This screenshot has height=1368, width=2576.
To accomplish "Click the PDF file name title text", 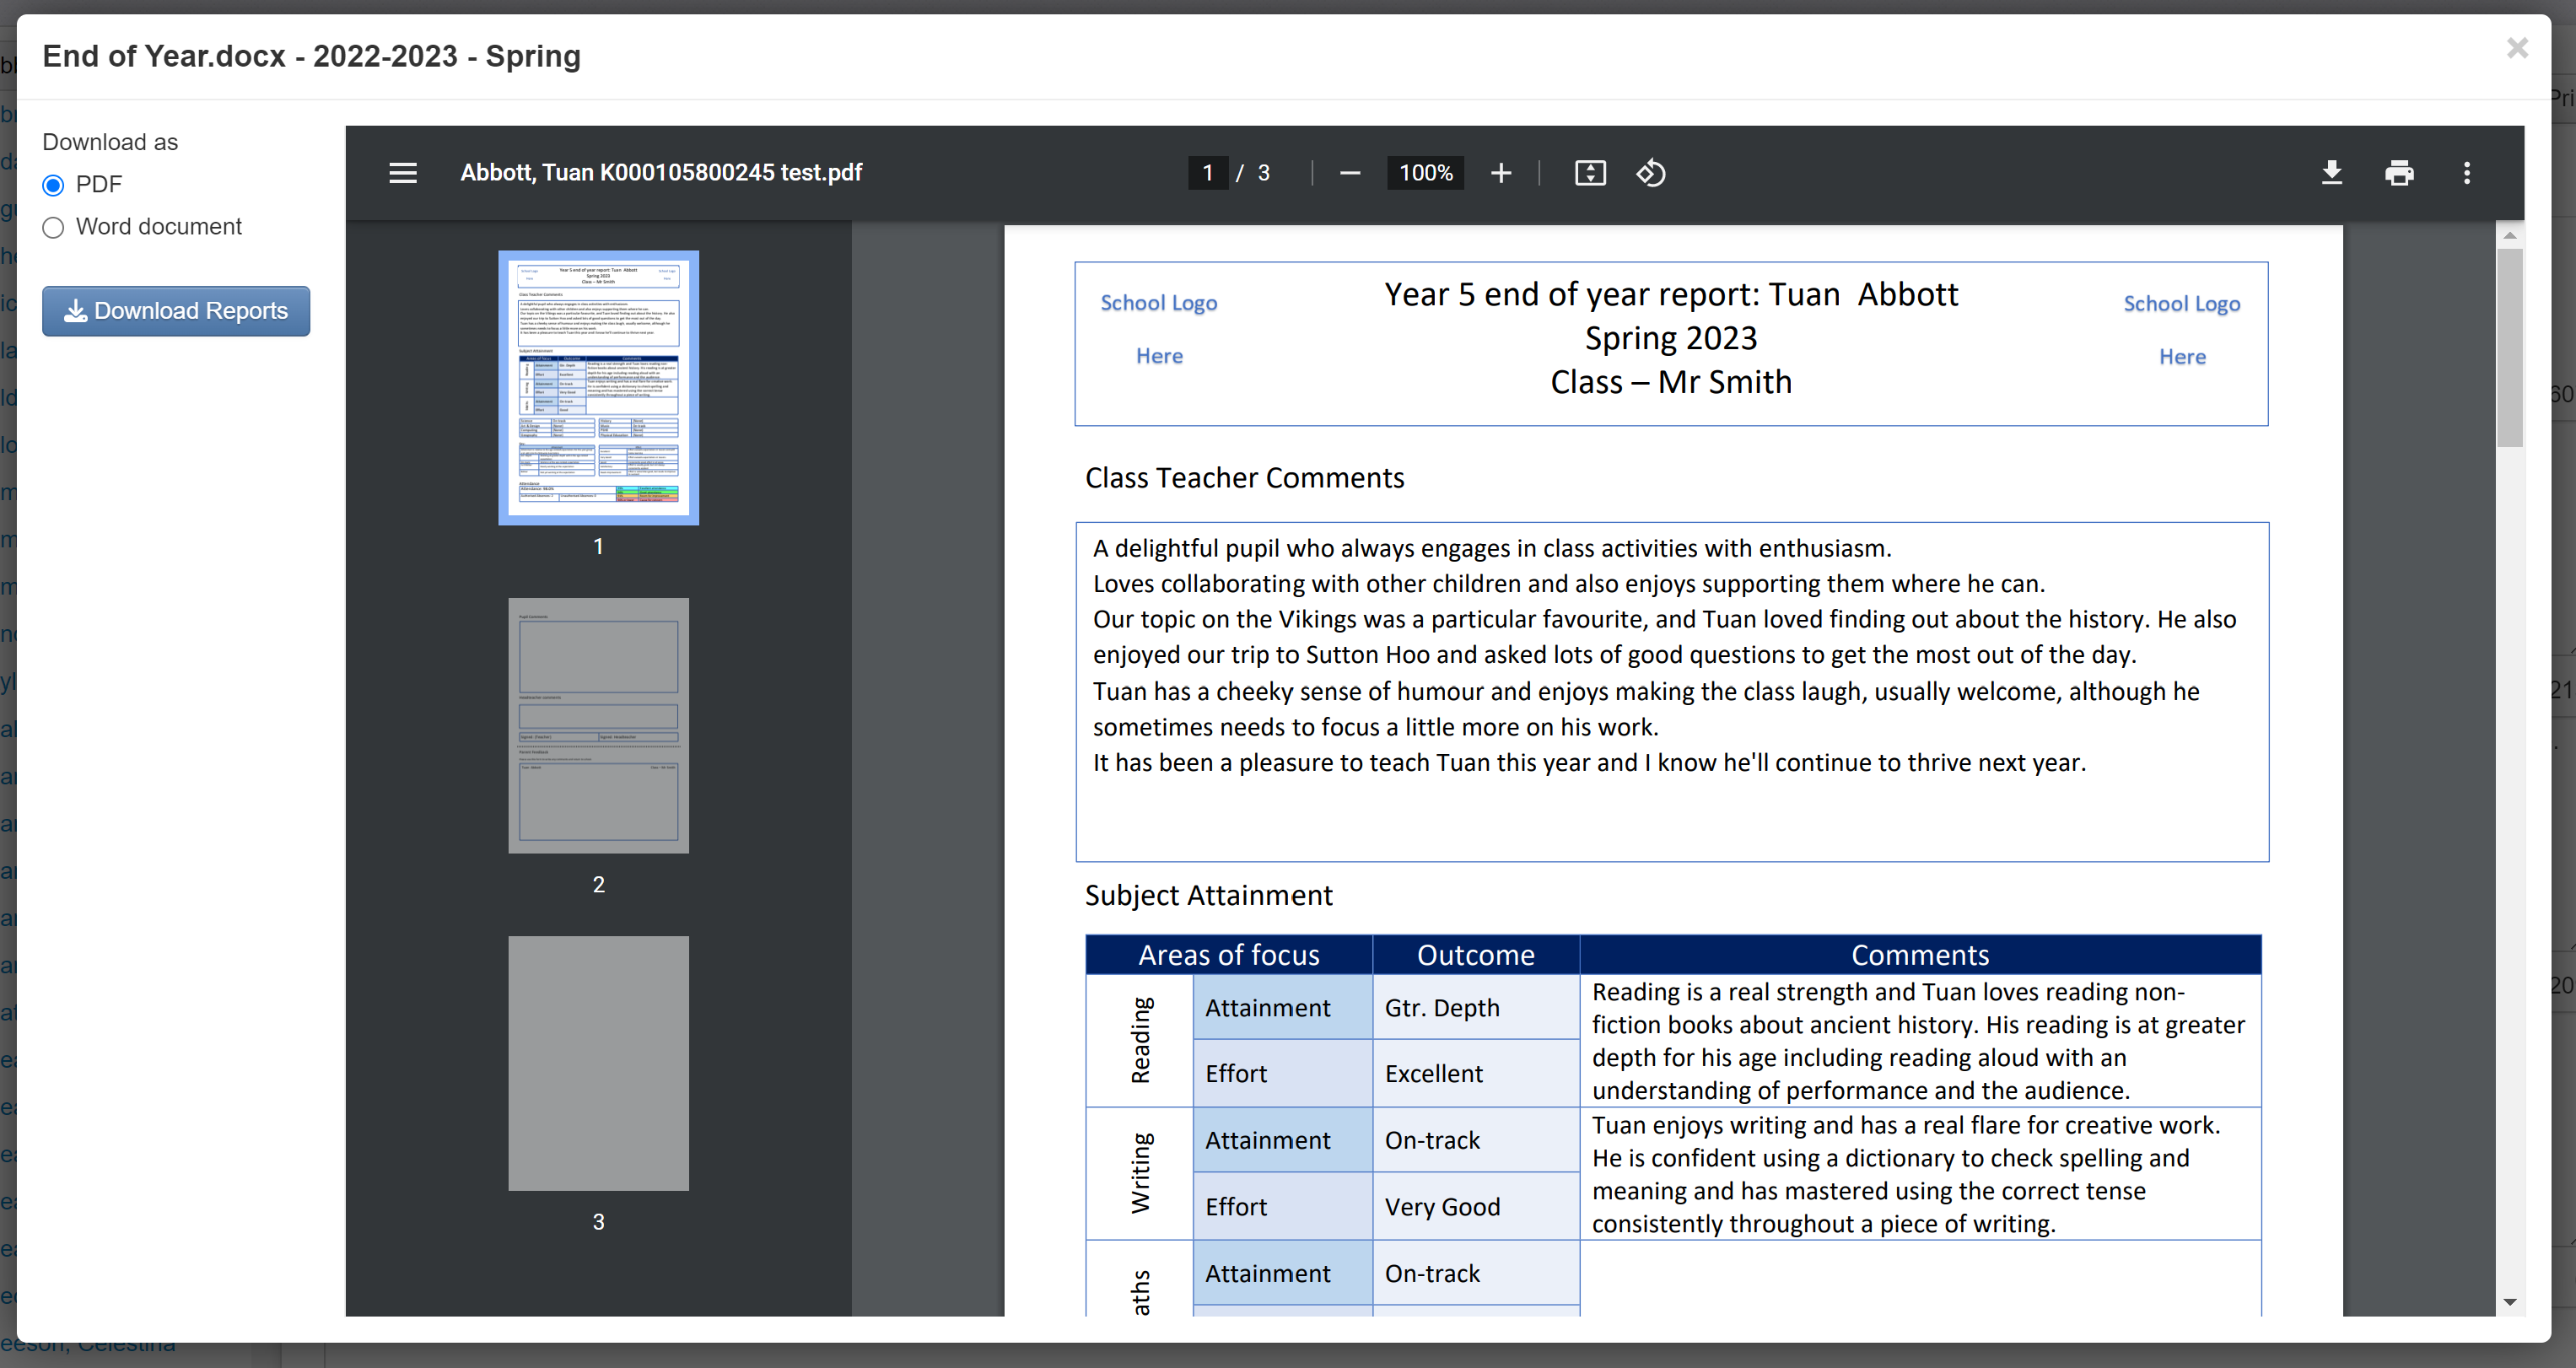I will pos(661,173).
